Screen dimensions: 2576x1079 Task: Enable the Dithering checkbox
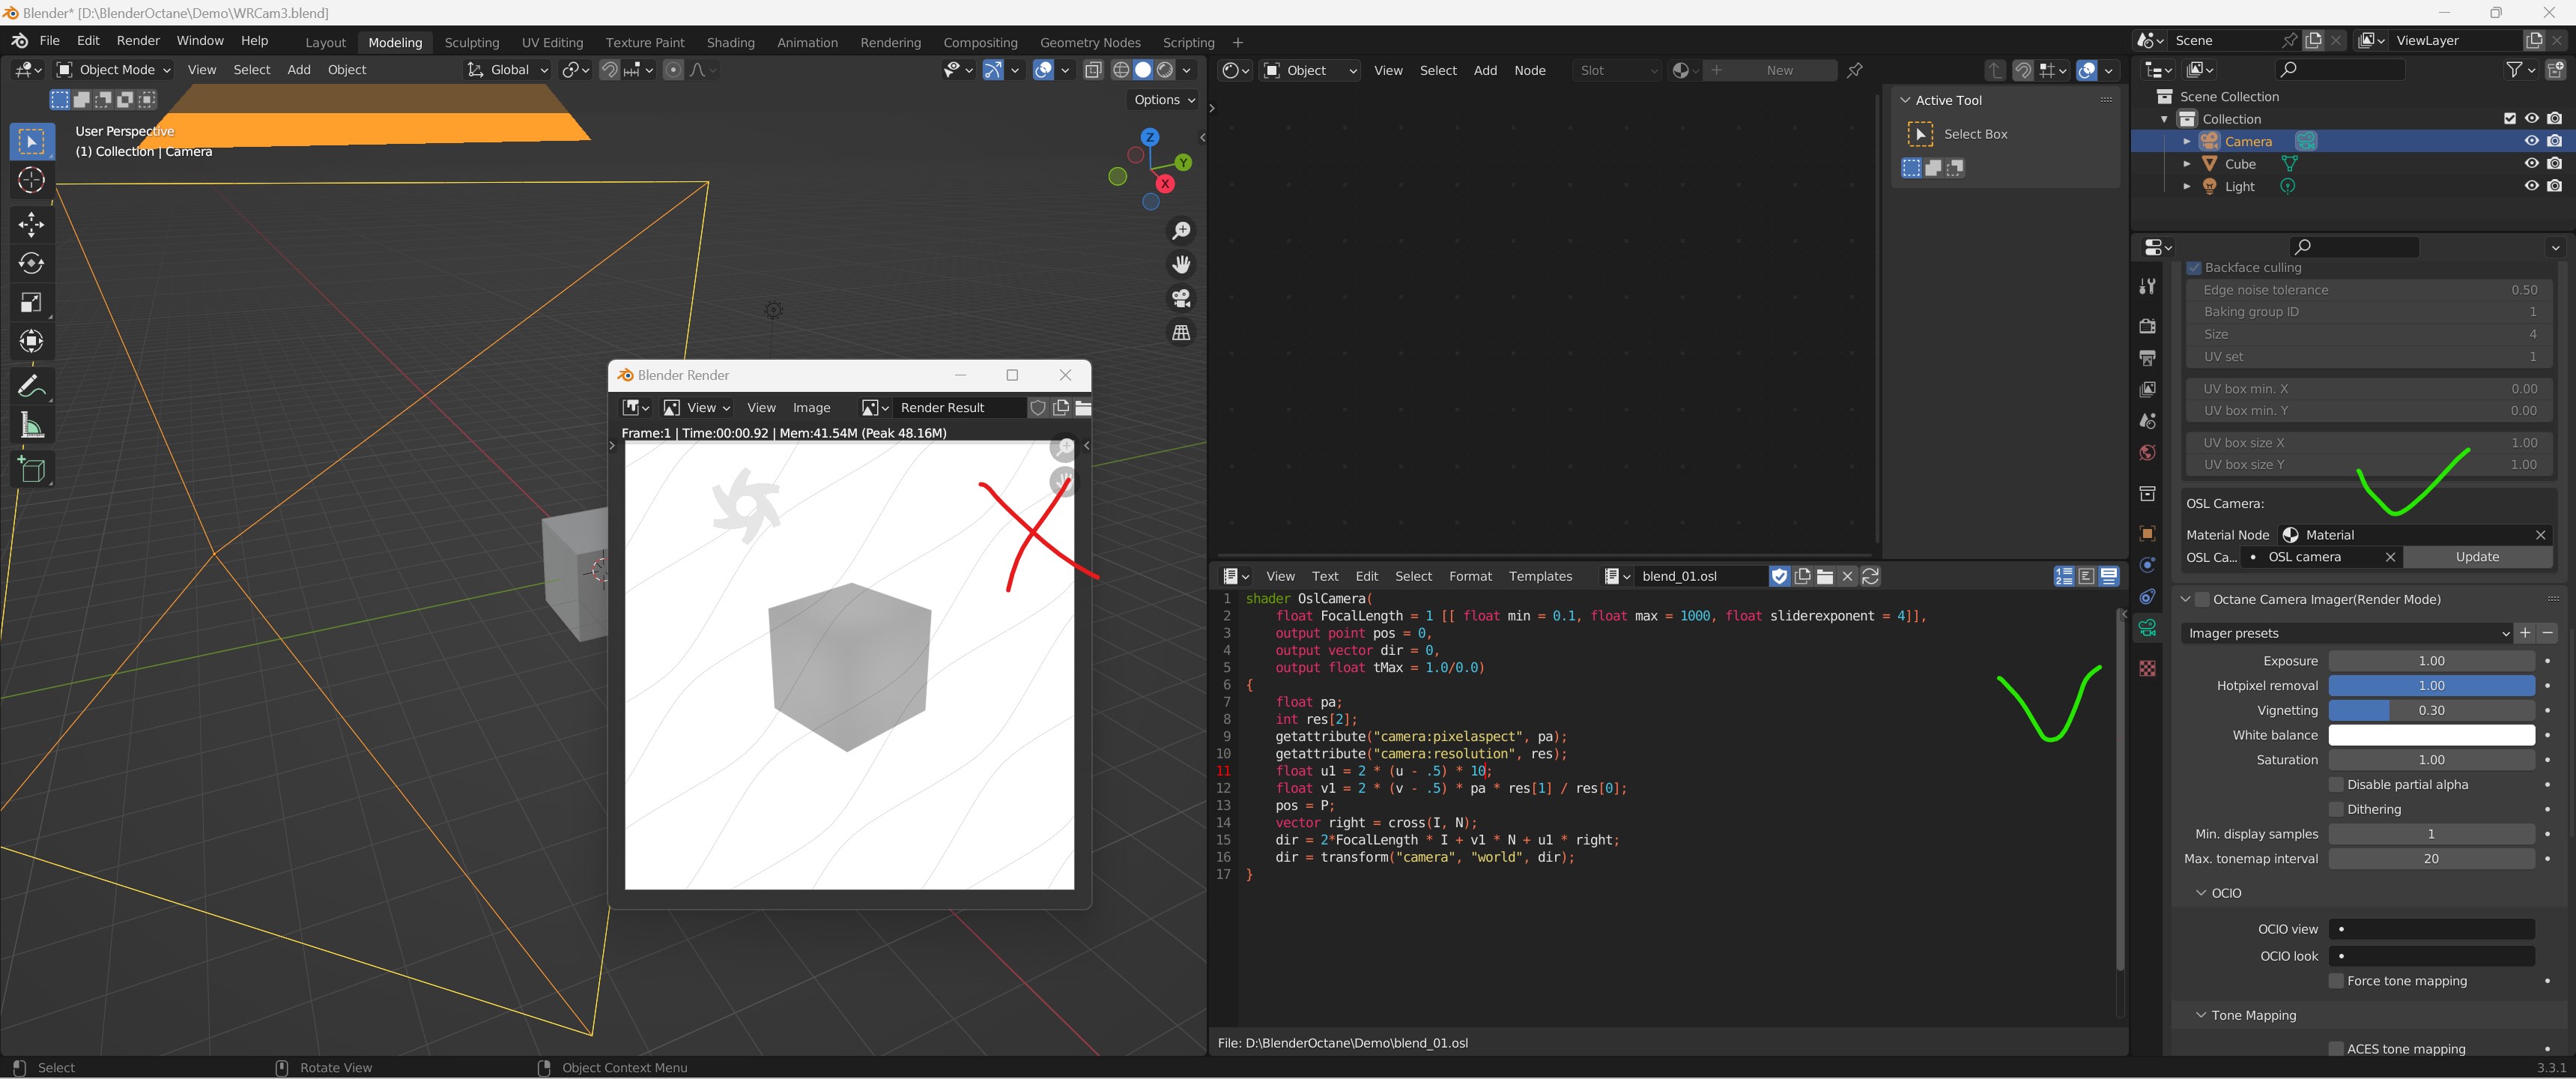tap(2337, 809)
